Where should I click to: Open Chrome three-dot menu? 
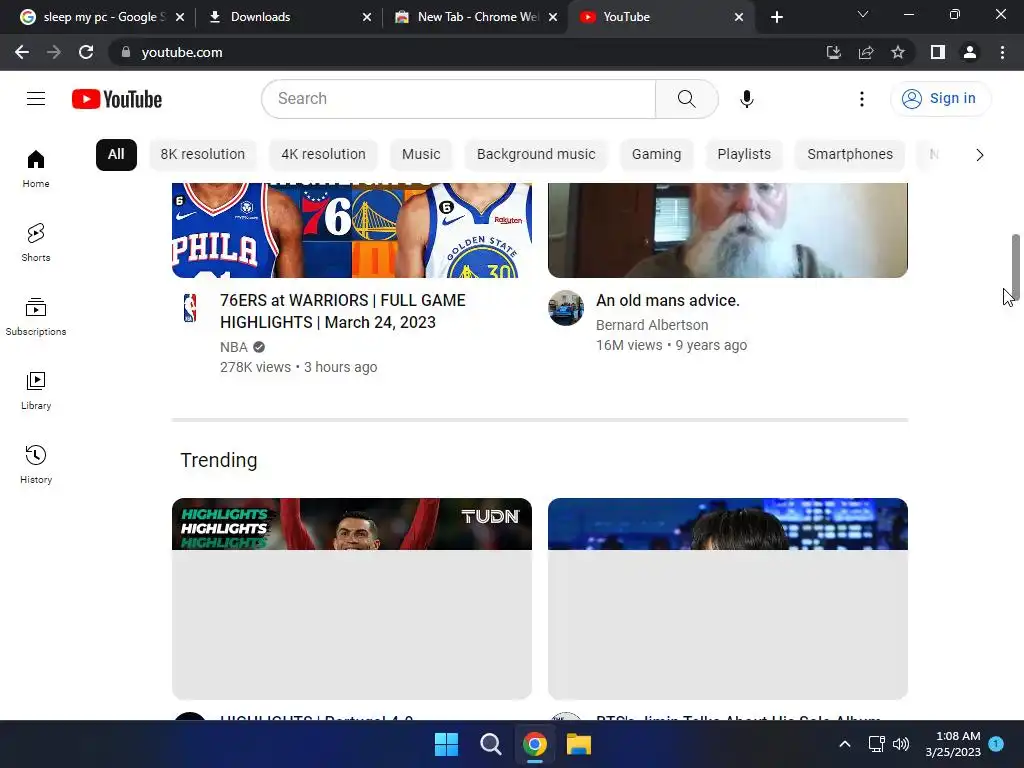[1002, 52]
